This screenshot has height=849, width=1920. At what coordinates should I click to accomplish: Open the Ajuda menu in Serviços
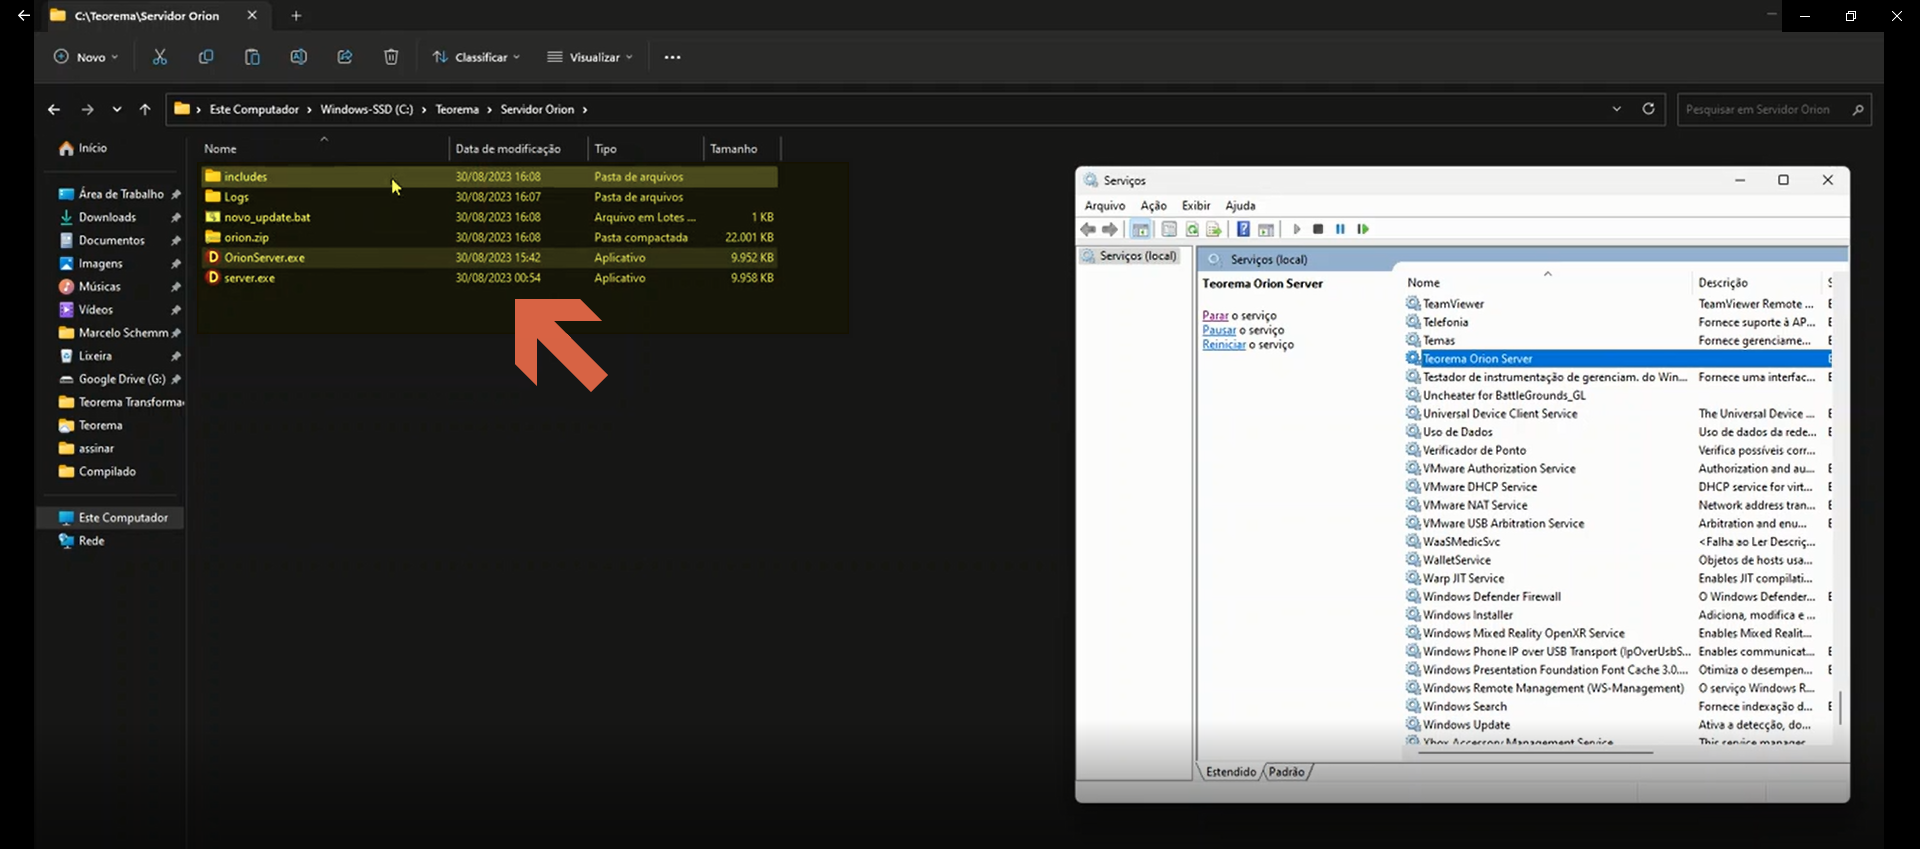(x=1240, y=205)
